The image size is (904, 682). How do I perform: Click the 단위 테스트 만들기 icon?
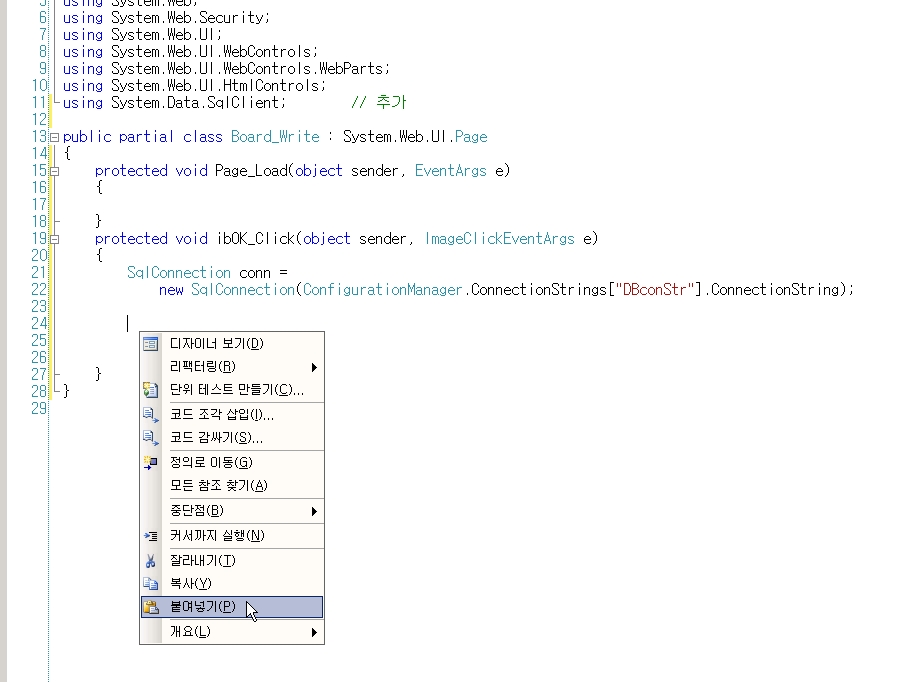(150, 390)
